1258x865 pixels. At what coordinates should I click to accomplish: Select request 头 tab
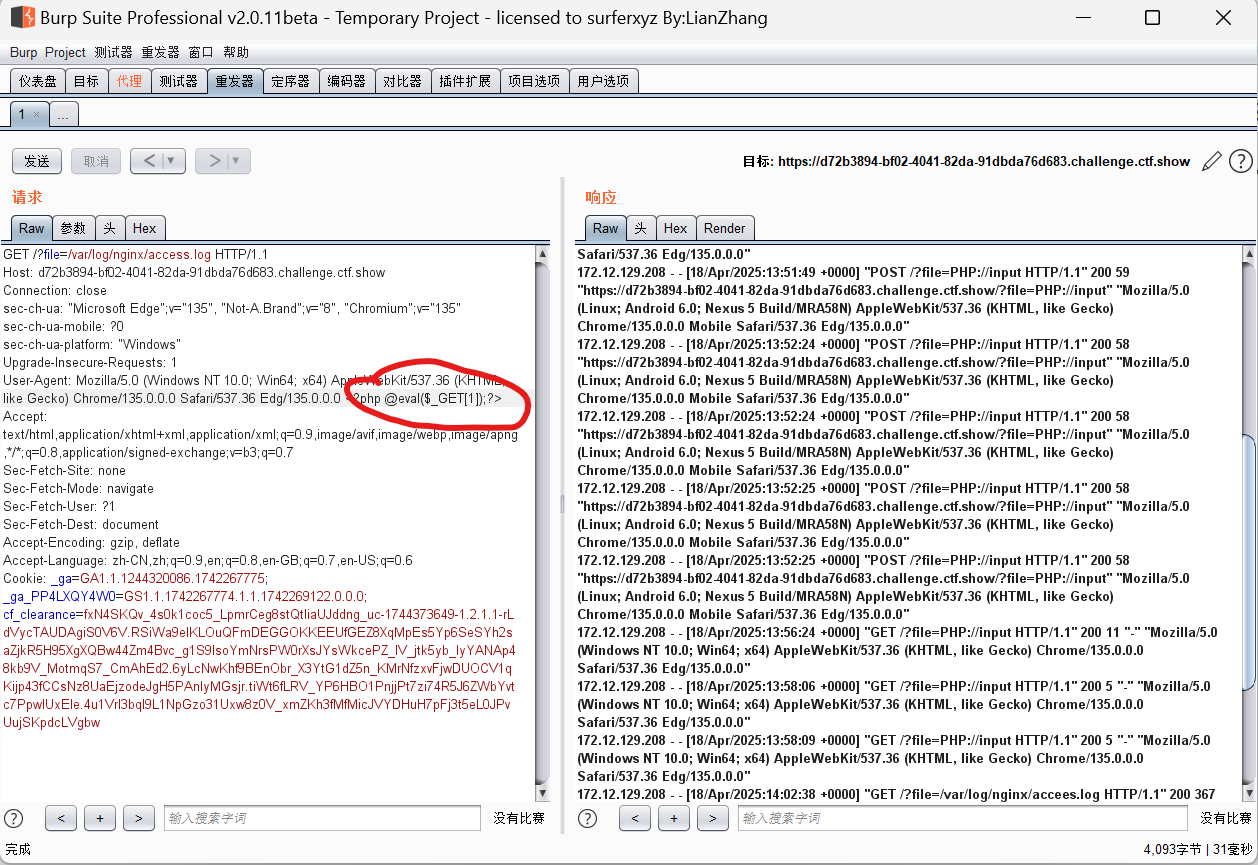pyautogui.click(x=110, y=228)
